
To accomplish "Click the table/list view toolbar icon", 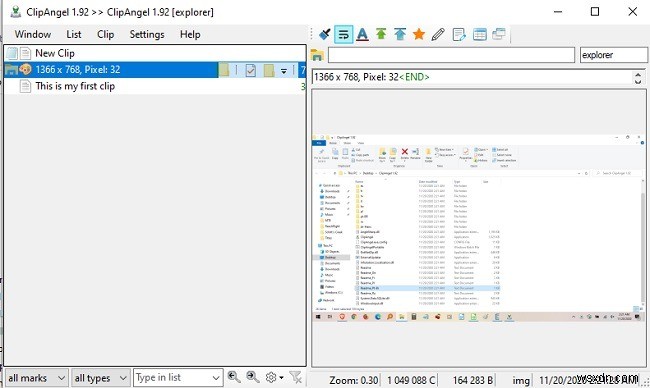I will point(480,34).
